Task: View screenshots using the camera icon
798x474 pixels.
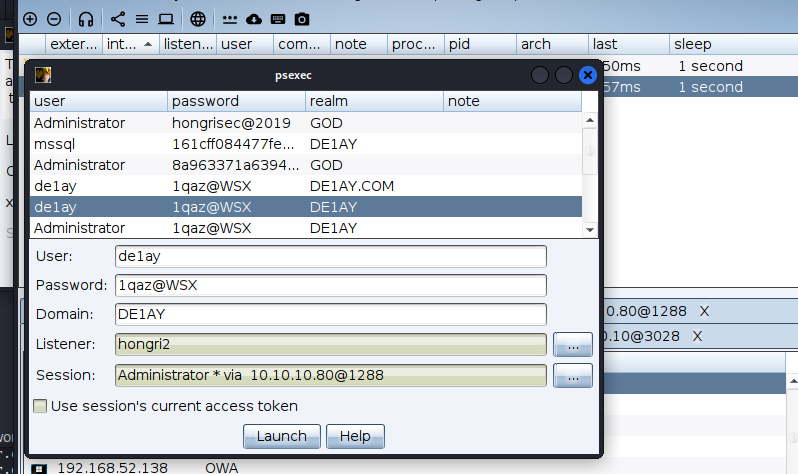Action: 302,19
